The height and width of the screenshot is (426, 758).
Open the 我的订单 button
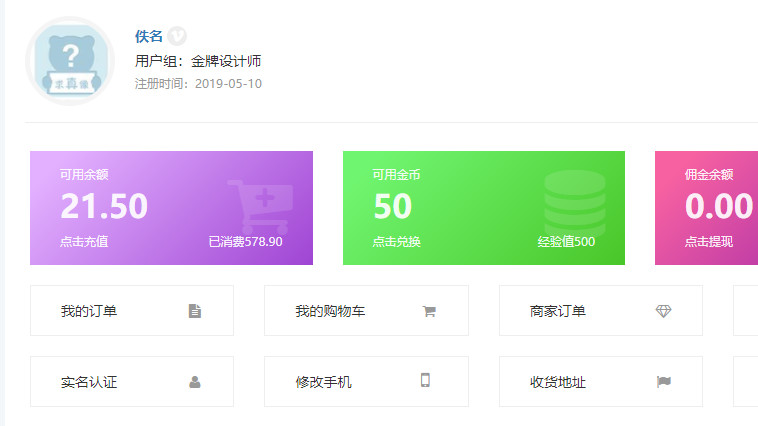point(132,310)
